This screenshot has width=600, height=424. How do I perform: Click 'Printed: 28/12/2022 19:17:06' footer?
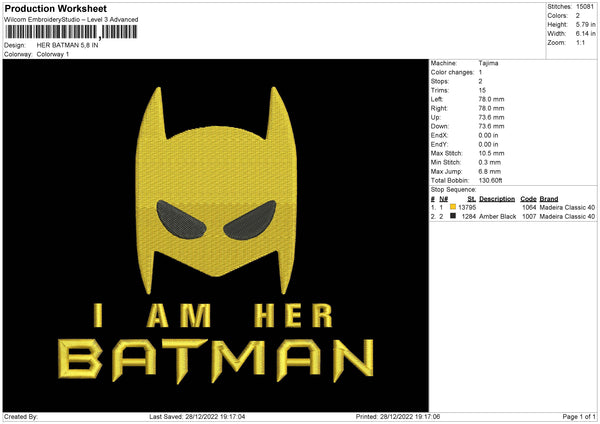(x=398, y=416)
